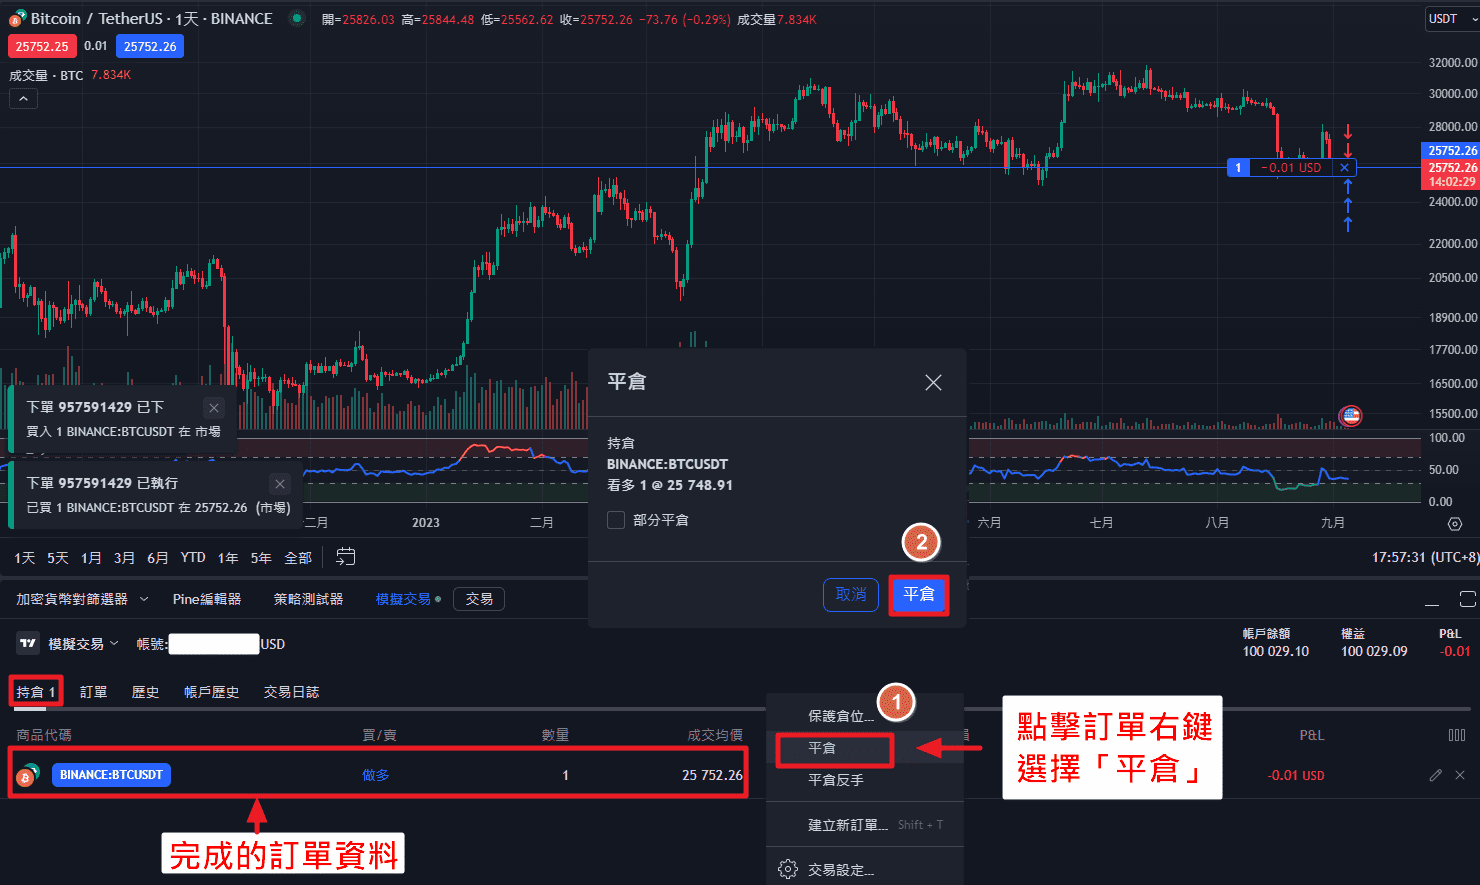Maximize the bottom trading panel
1480x885 pixels.
1467,599
